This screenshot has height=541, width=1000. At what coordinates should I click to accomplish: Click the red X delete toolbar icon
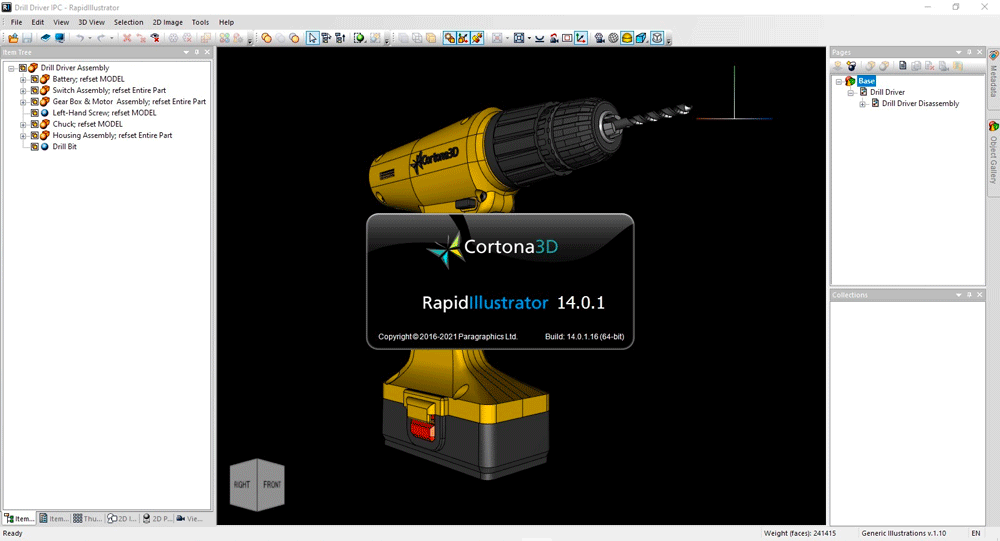coord(127,38)
